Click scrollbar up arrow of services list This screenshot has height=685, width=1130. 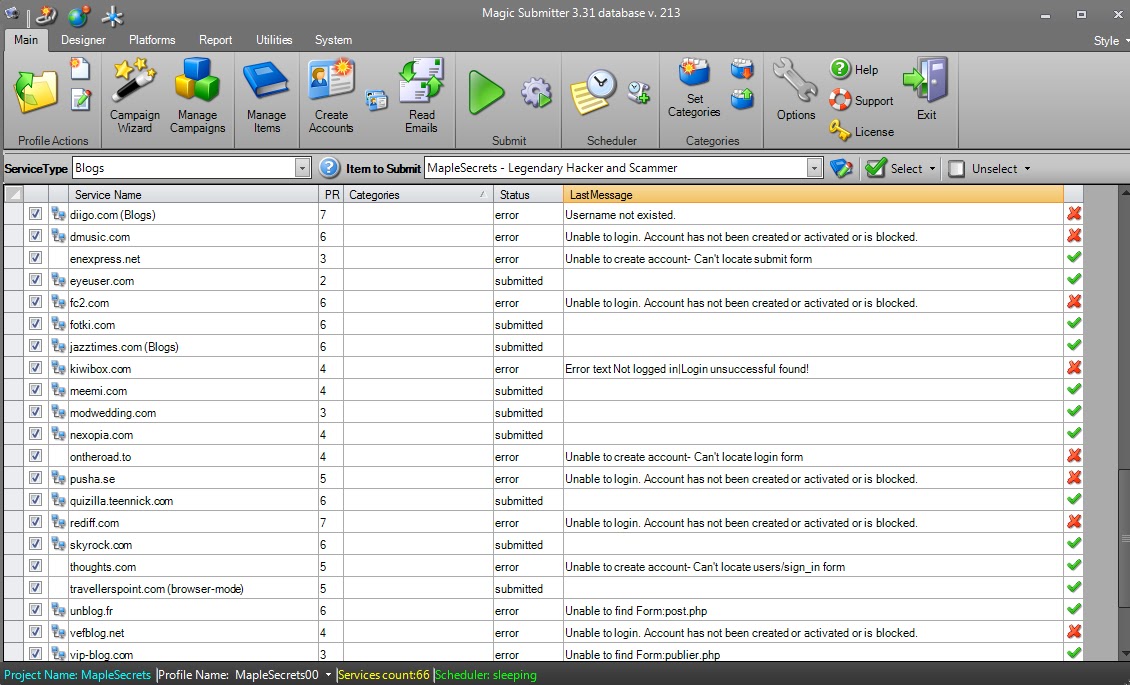(1124, 192)
